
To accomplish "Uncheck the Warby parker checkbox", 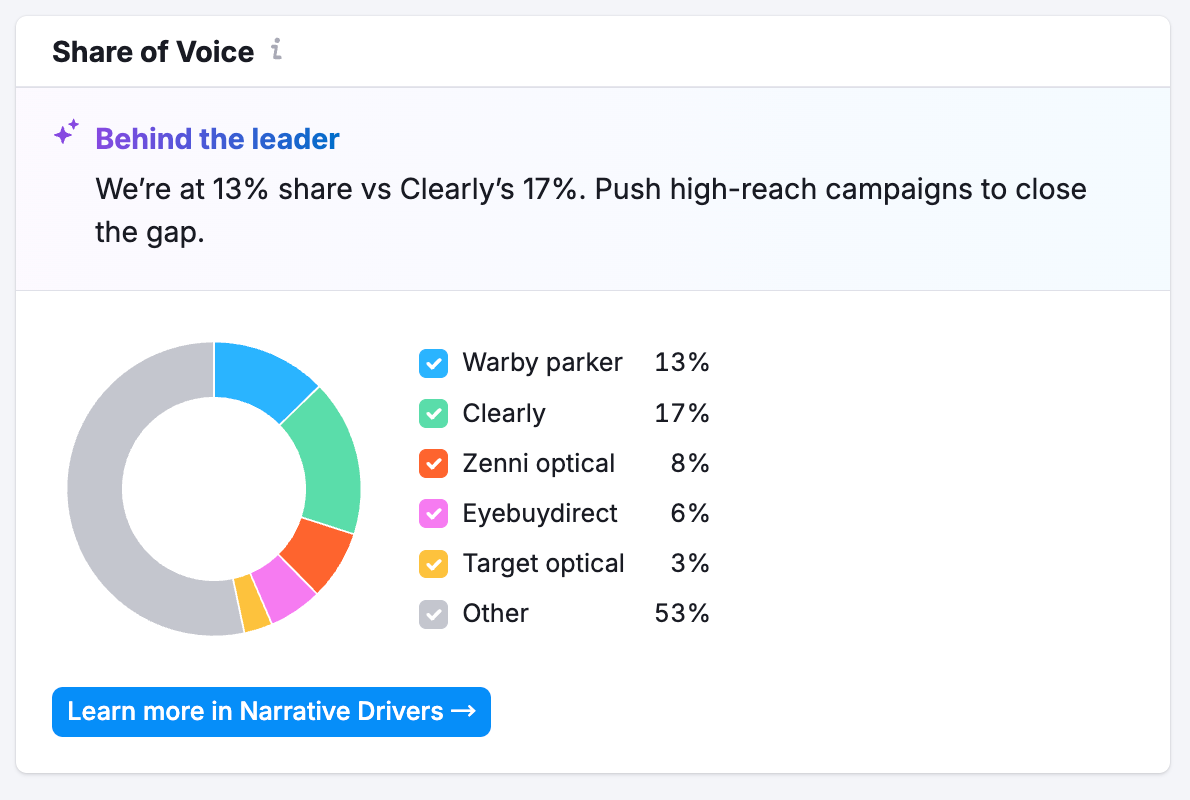I will click(x=433, y=363).
